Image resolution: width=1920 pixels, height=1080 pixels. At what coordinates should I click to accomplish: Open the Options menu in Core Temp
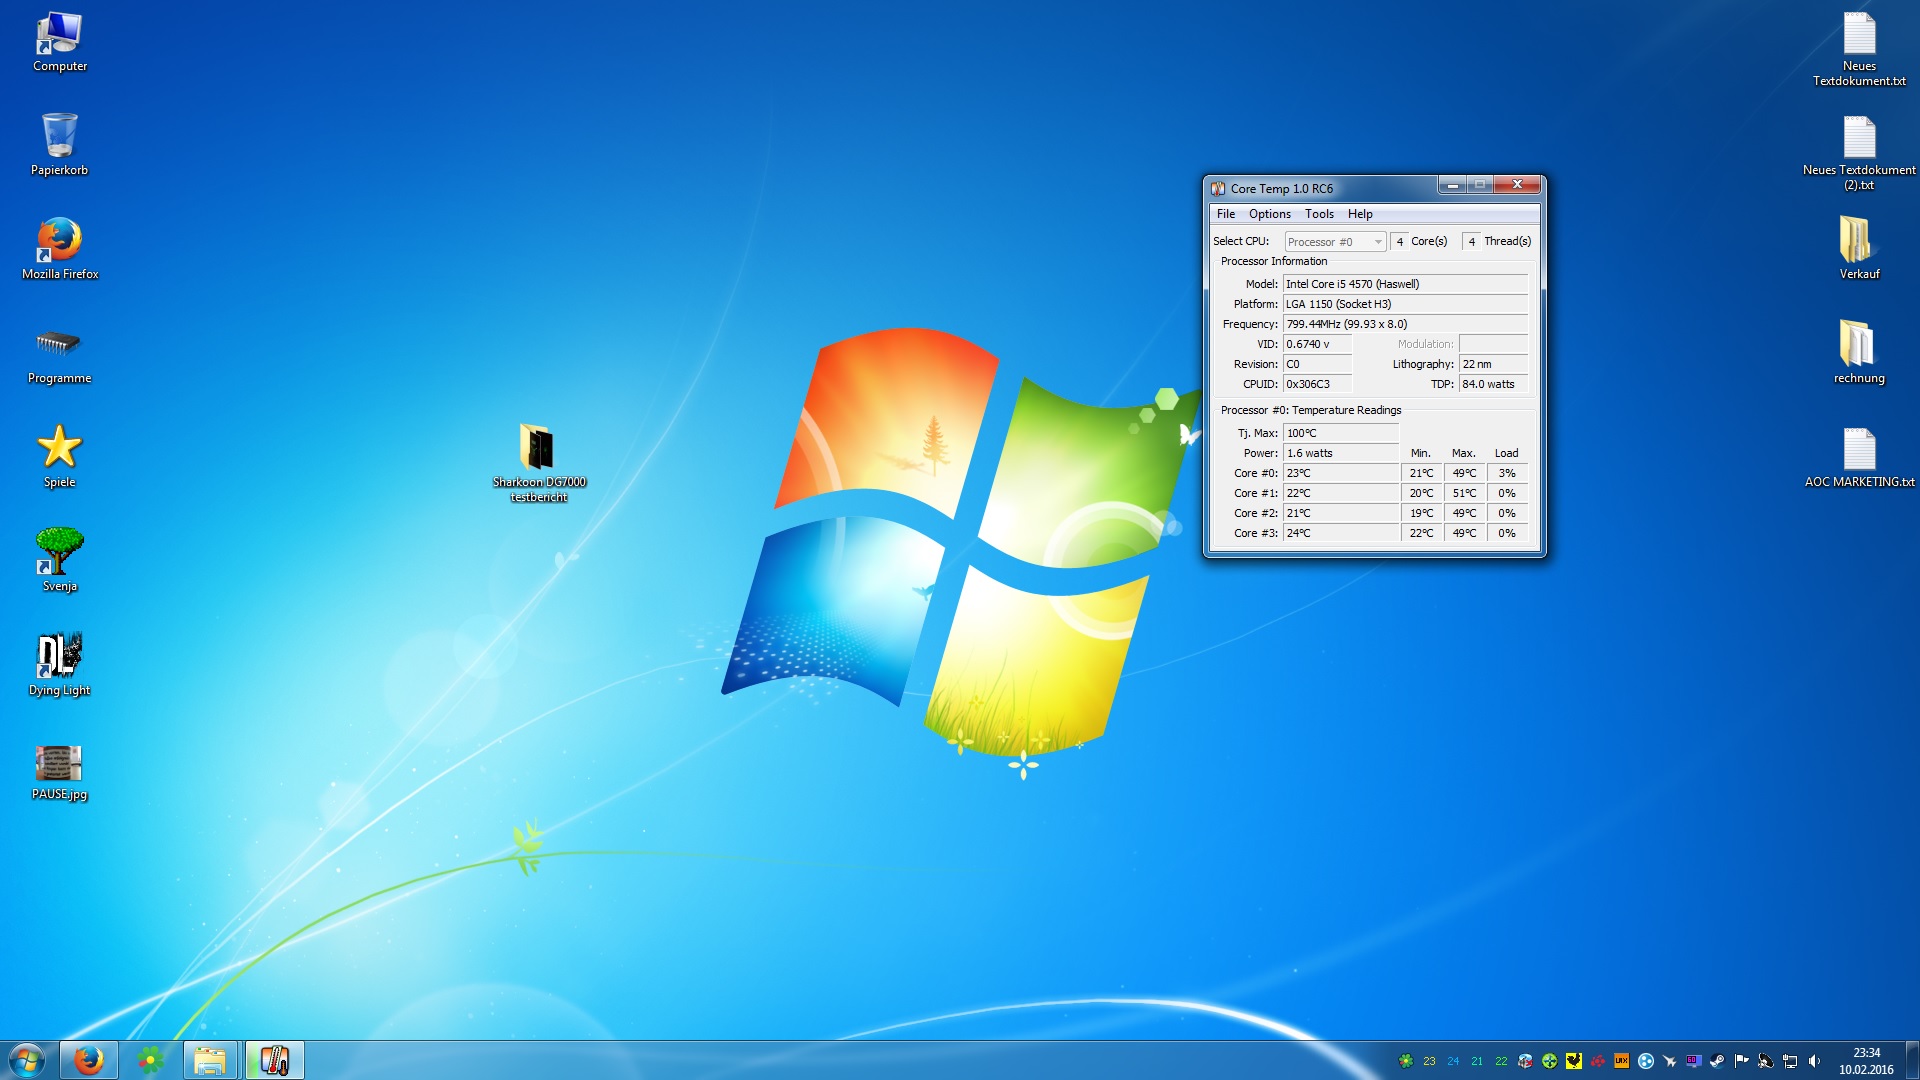click(1270, 214)
